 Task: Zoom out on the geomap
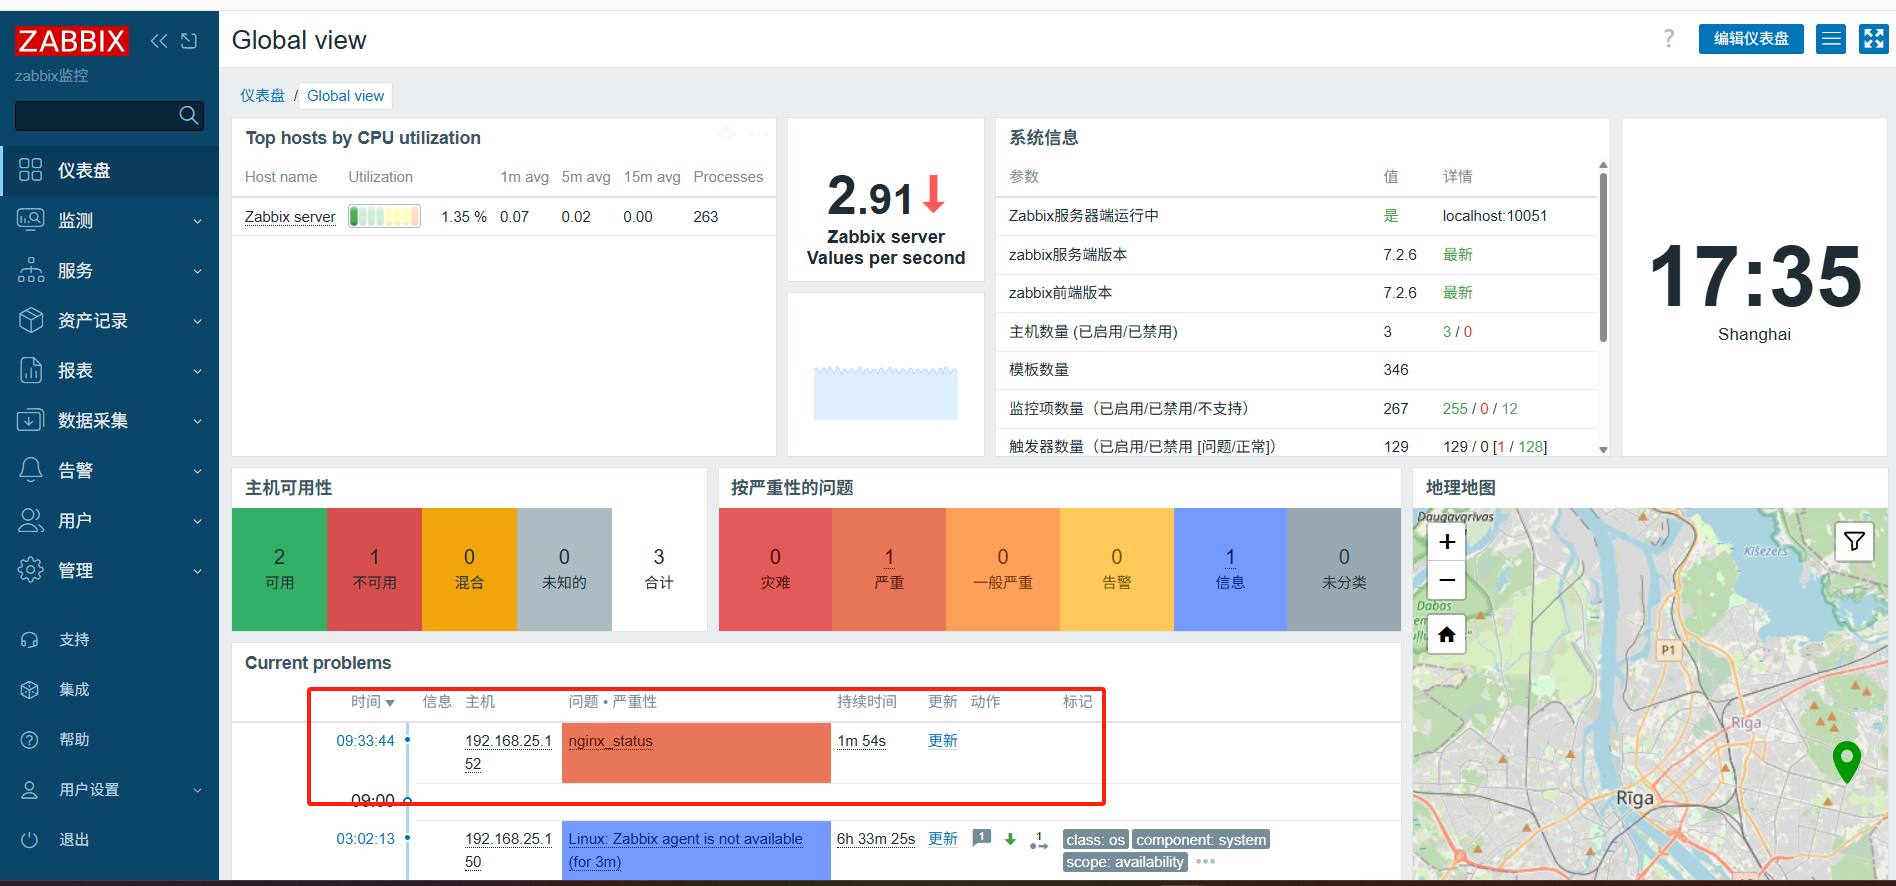coord(1447,580)
